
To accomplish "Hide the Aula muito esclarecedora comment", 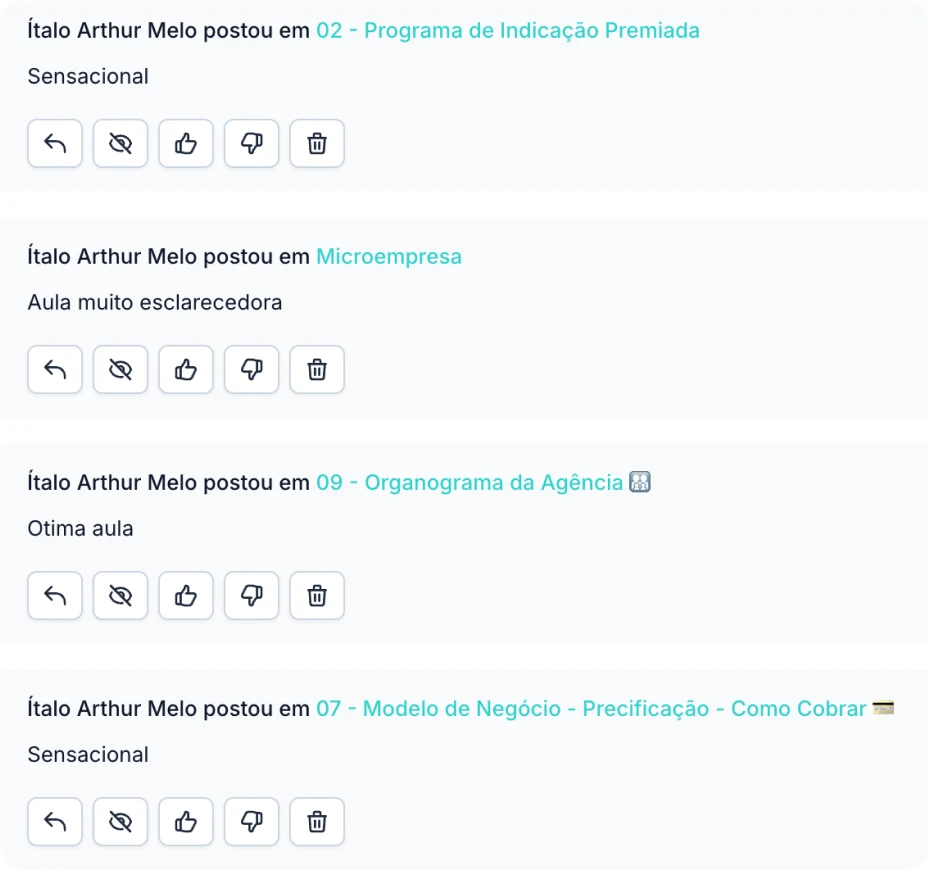I will pos(120,370).
